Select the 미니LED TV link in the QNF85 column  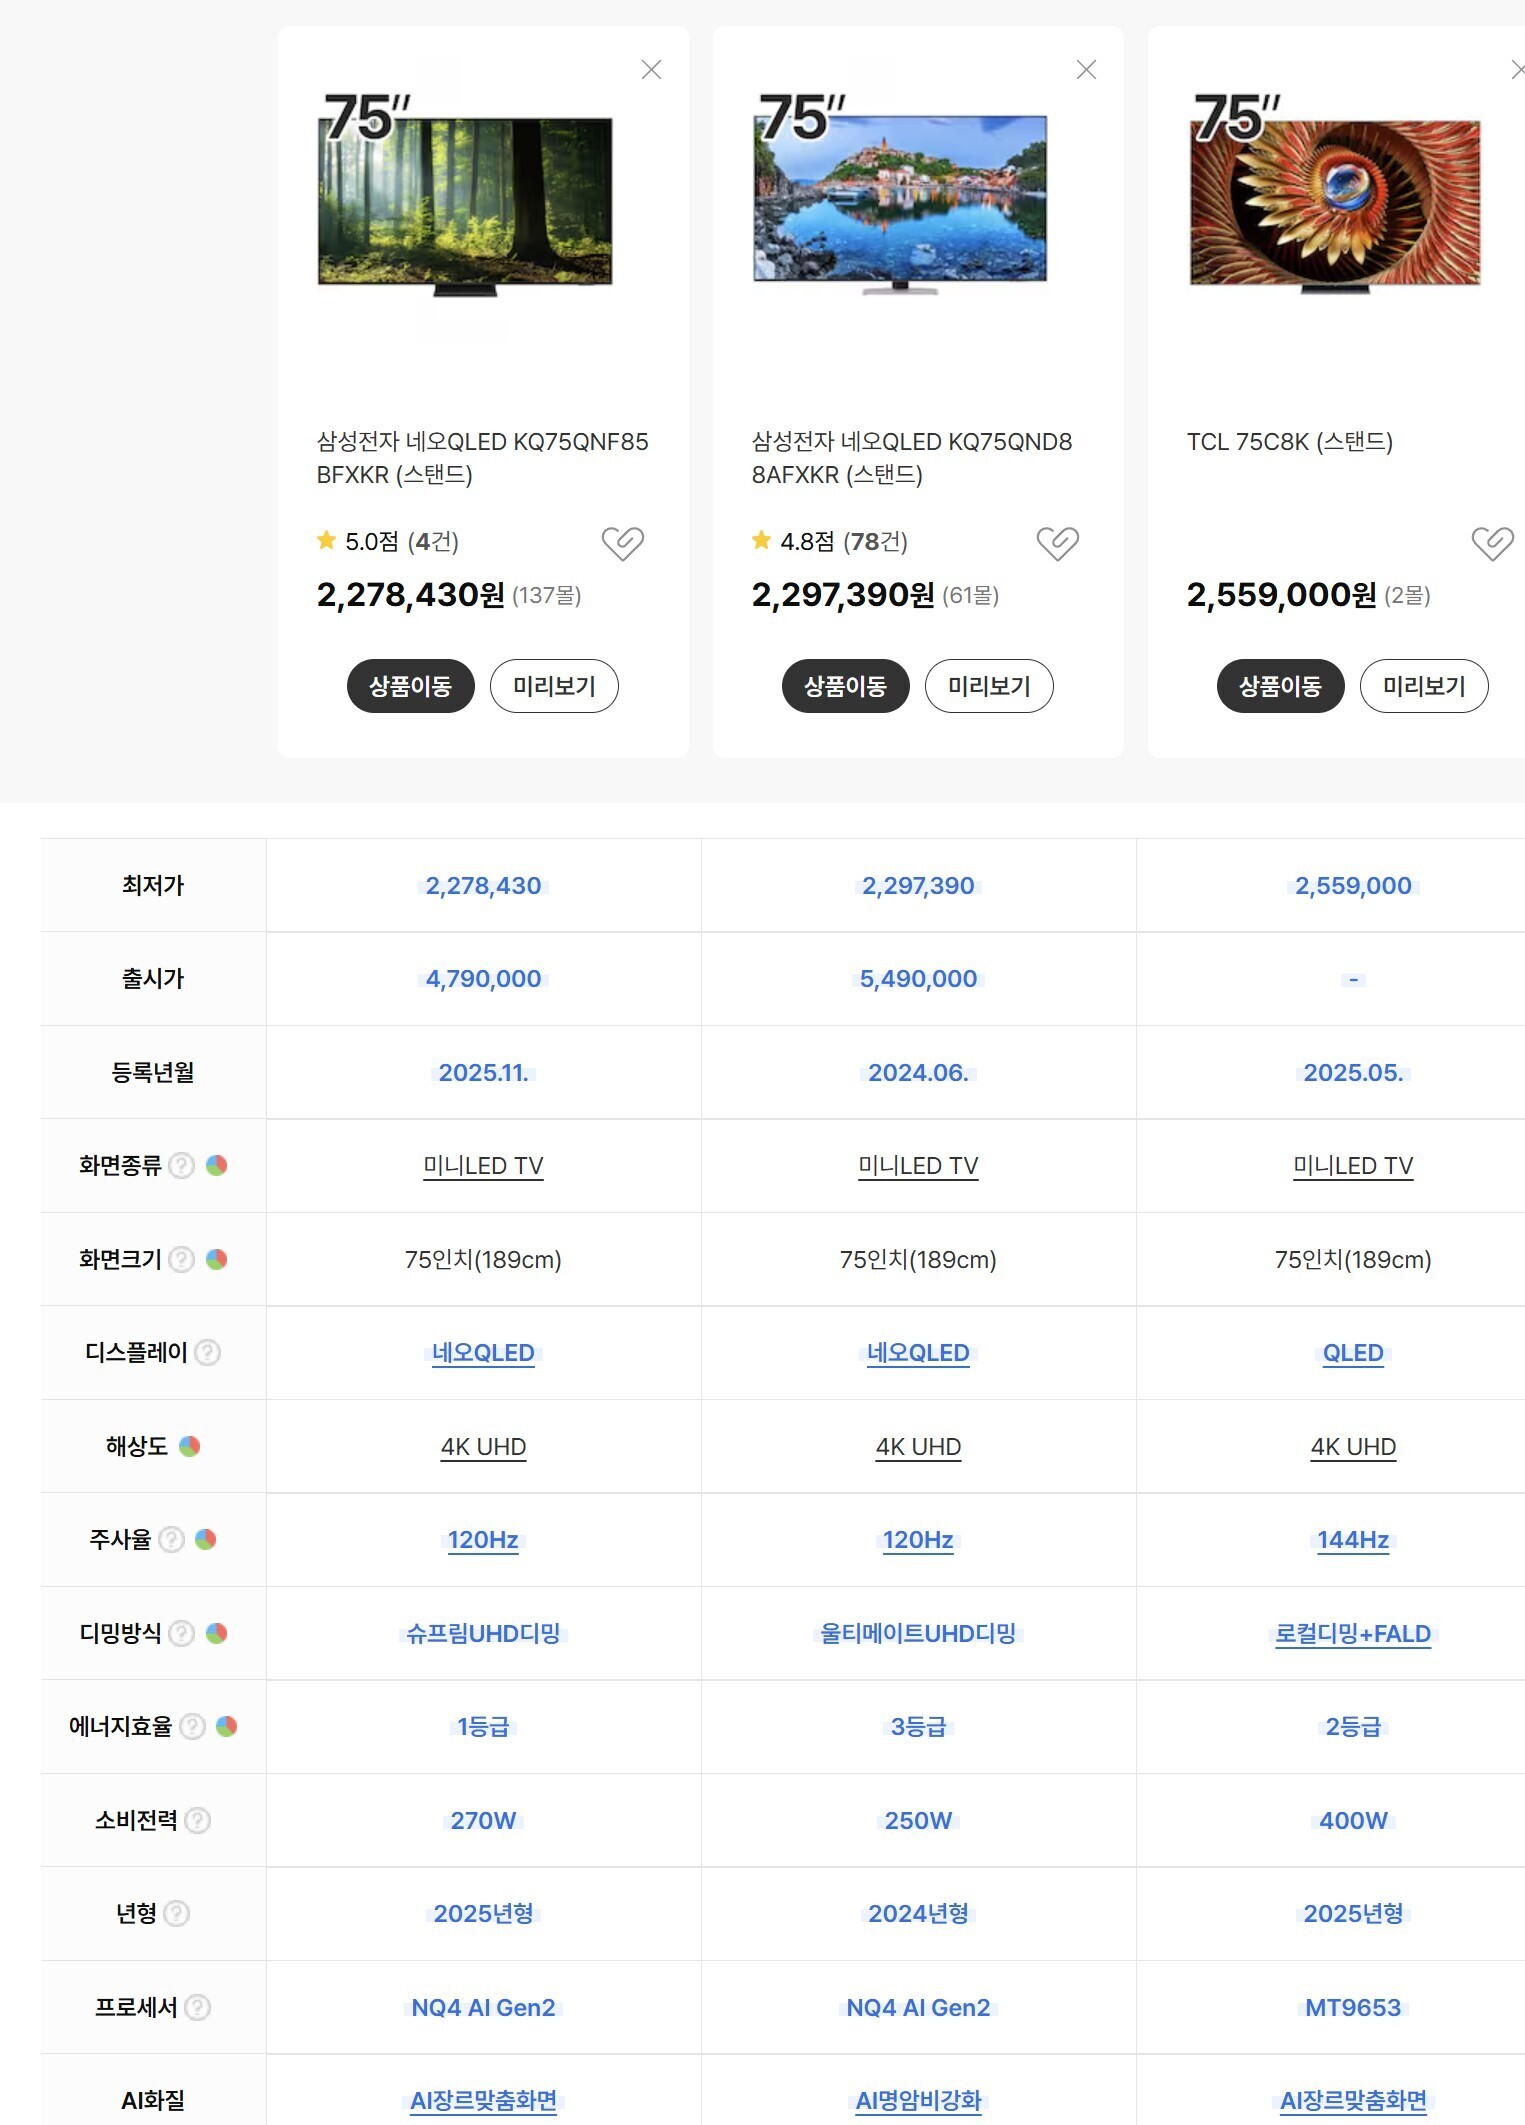pos(483,1166)
